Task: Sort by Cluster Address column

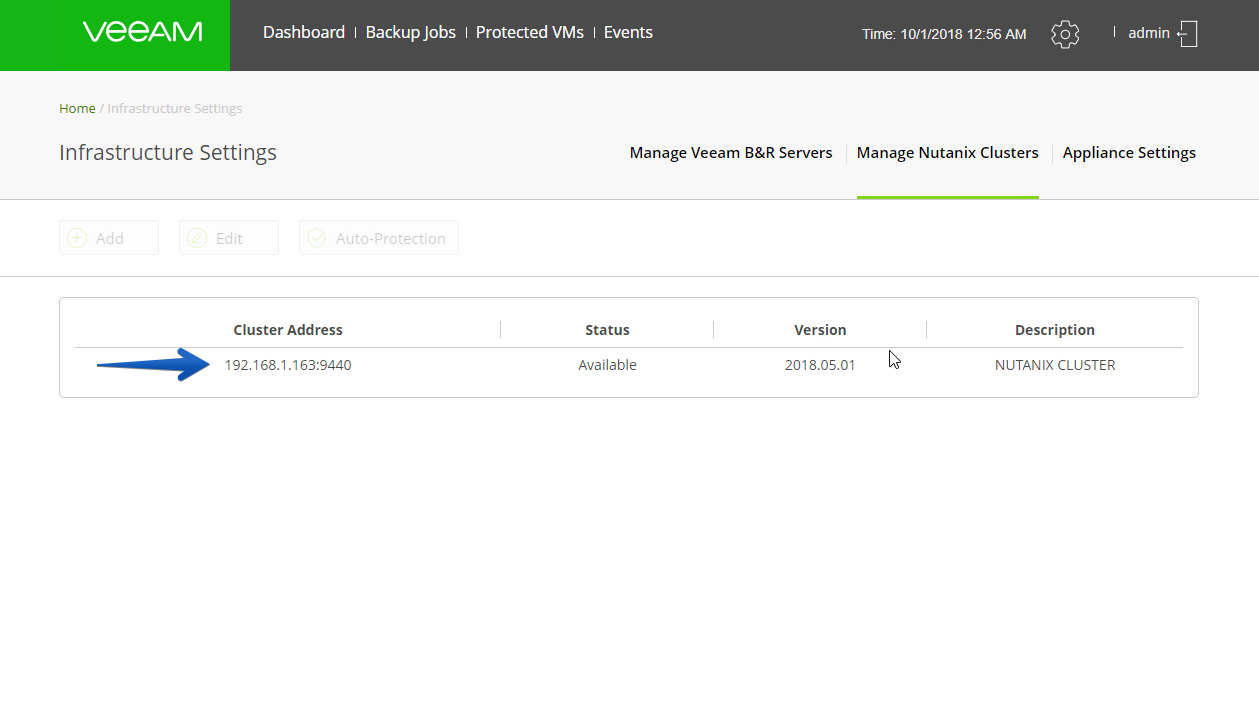Action: coord(288,330)
